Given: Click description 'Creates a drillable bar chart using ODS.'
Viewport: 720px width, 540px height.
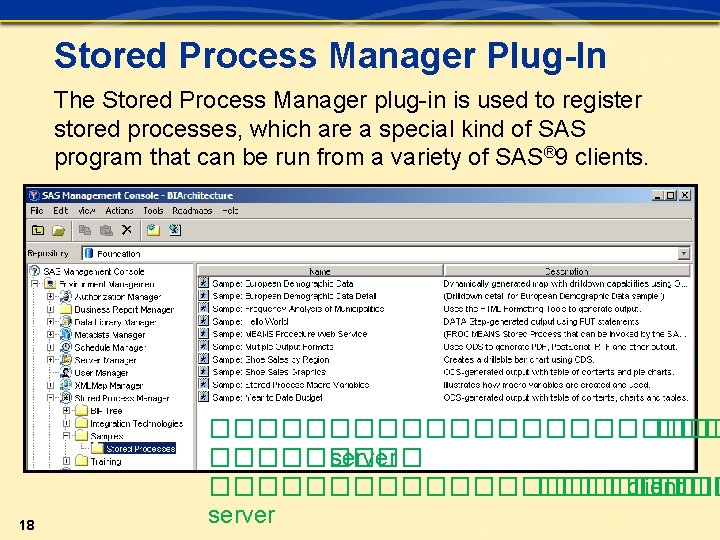Looking at the screenshot, I should click(x=519, y=360).
